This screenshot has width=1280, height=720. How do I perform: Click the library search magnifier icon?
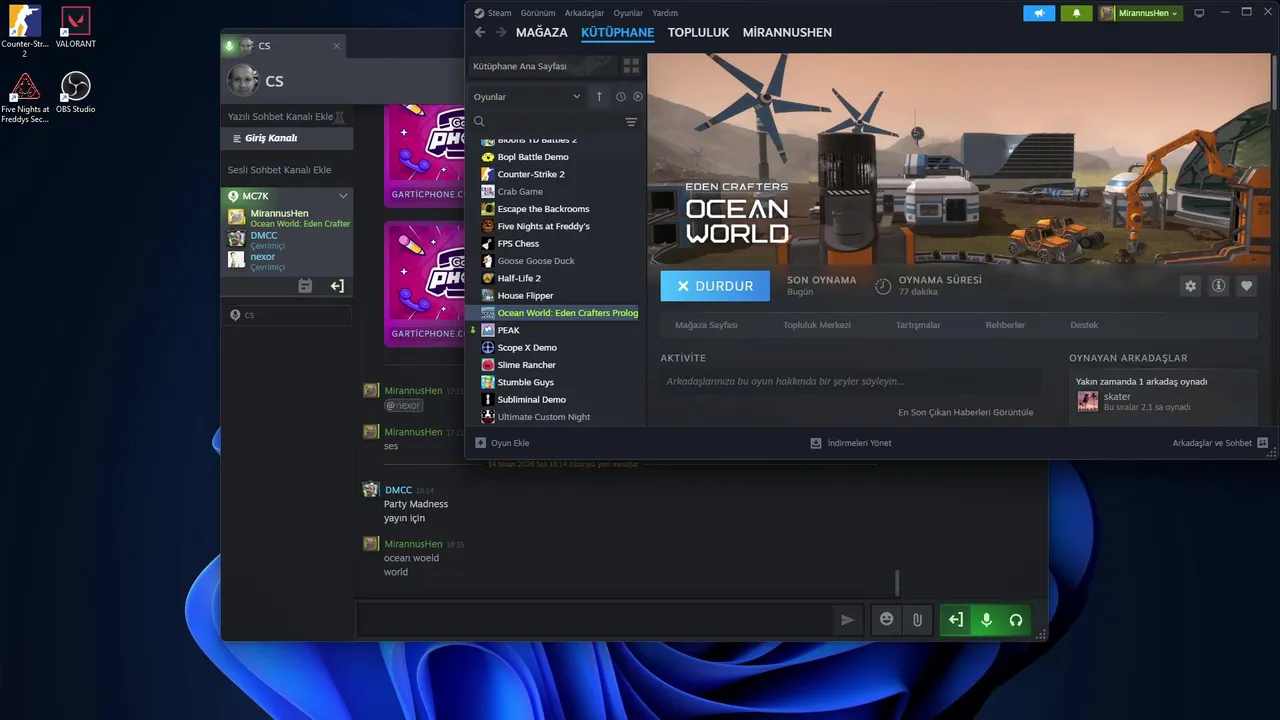[x=479, y=122]
